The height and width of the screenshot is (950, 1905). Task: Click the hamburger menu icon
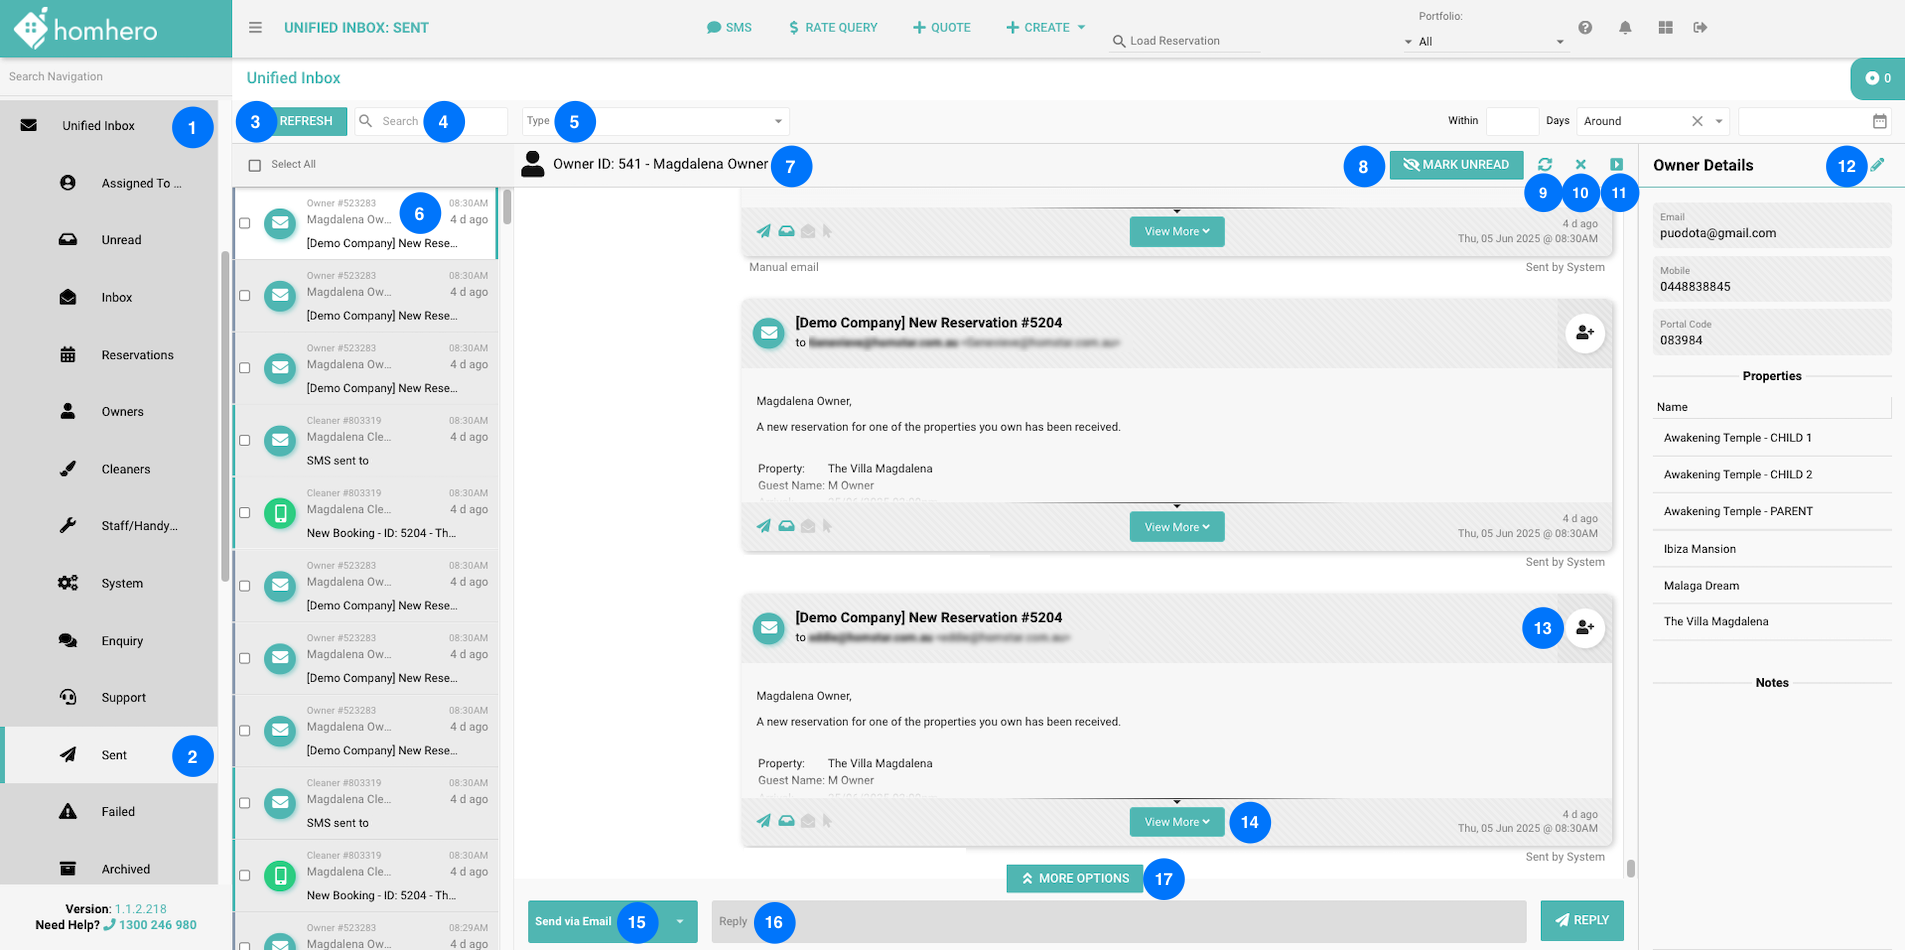click(x=255, y=28)
